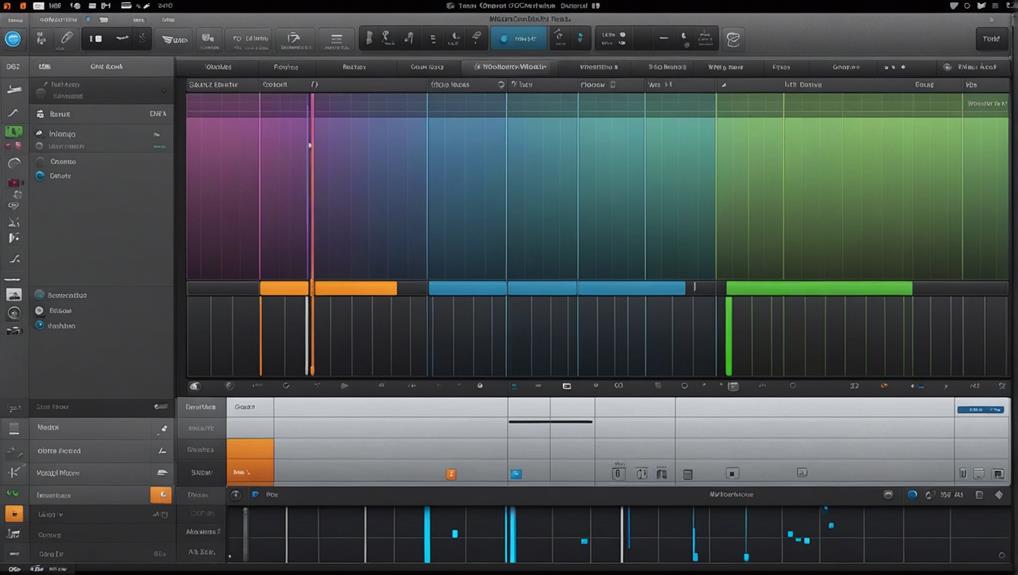Click the large orange cell in lower editor
Viewport: 1018px width, 575px height.
click(x=250, y=461)
